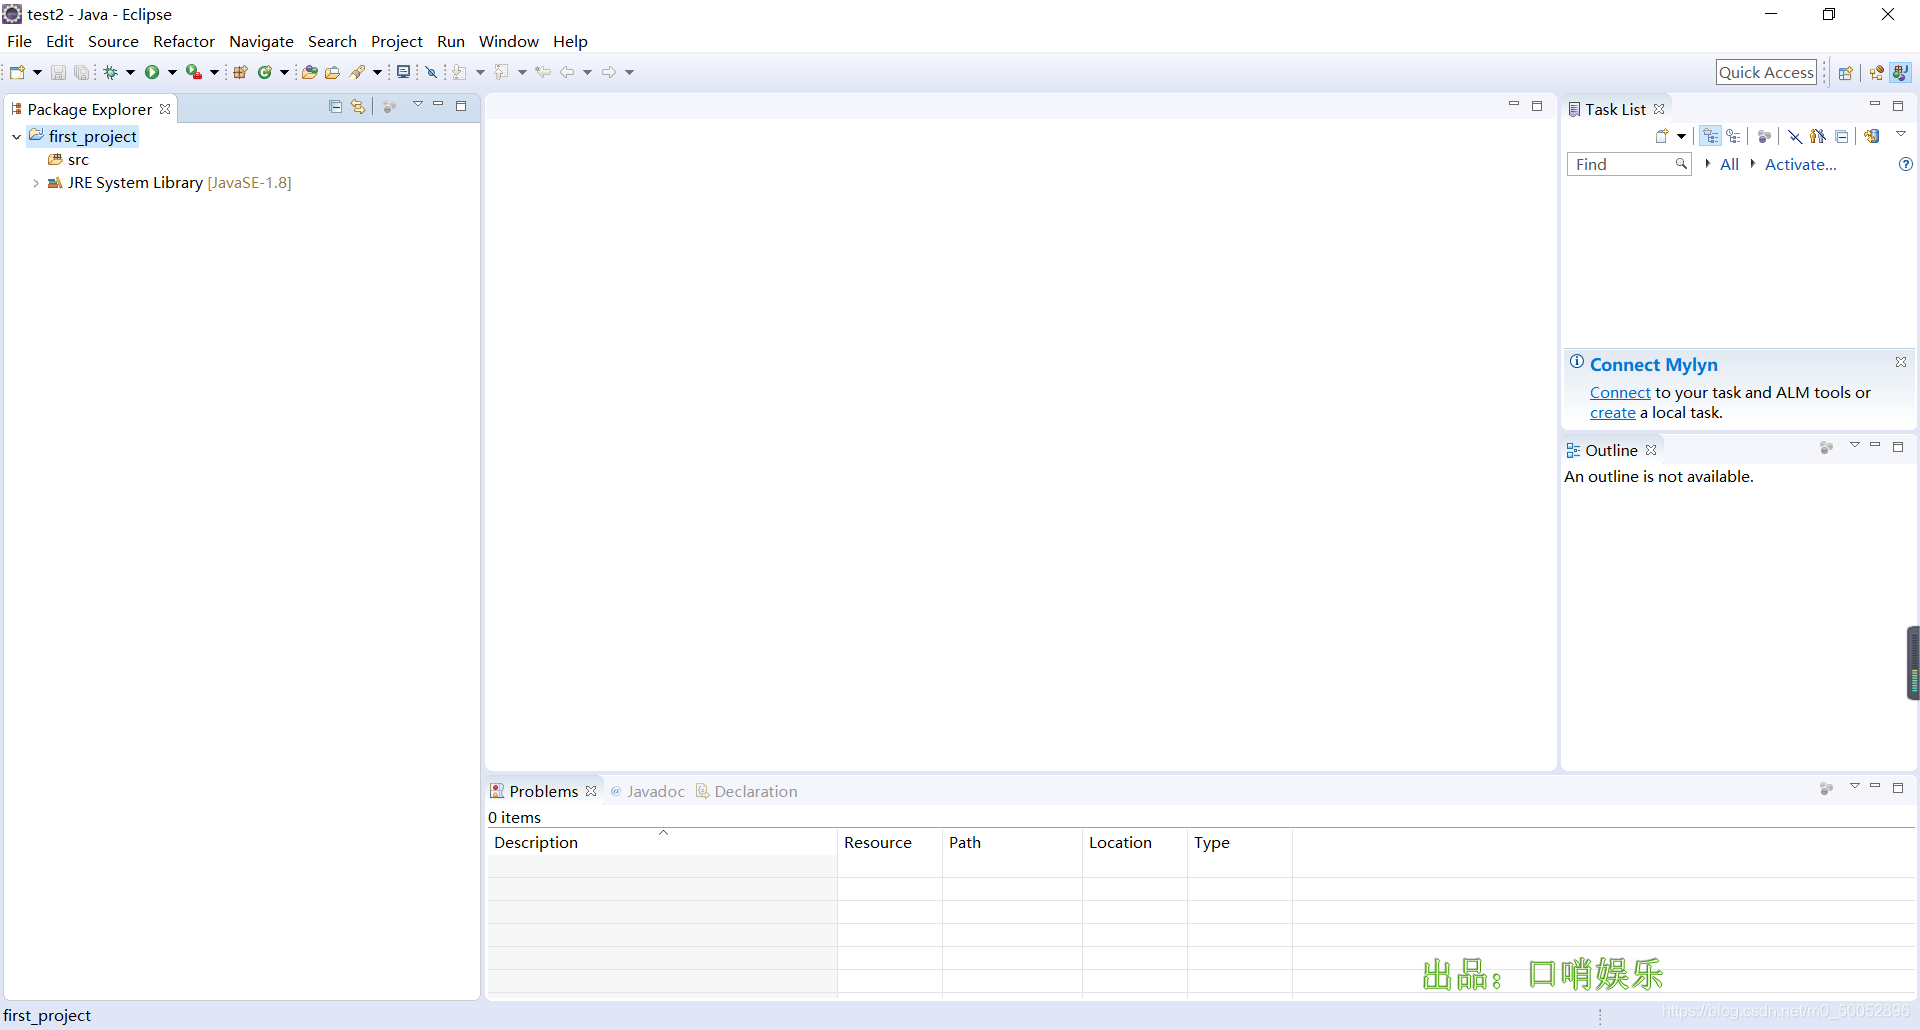Click the Open Type icon

(x=310, y=72)
